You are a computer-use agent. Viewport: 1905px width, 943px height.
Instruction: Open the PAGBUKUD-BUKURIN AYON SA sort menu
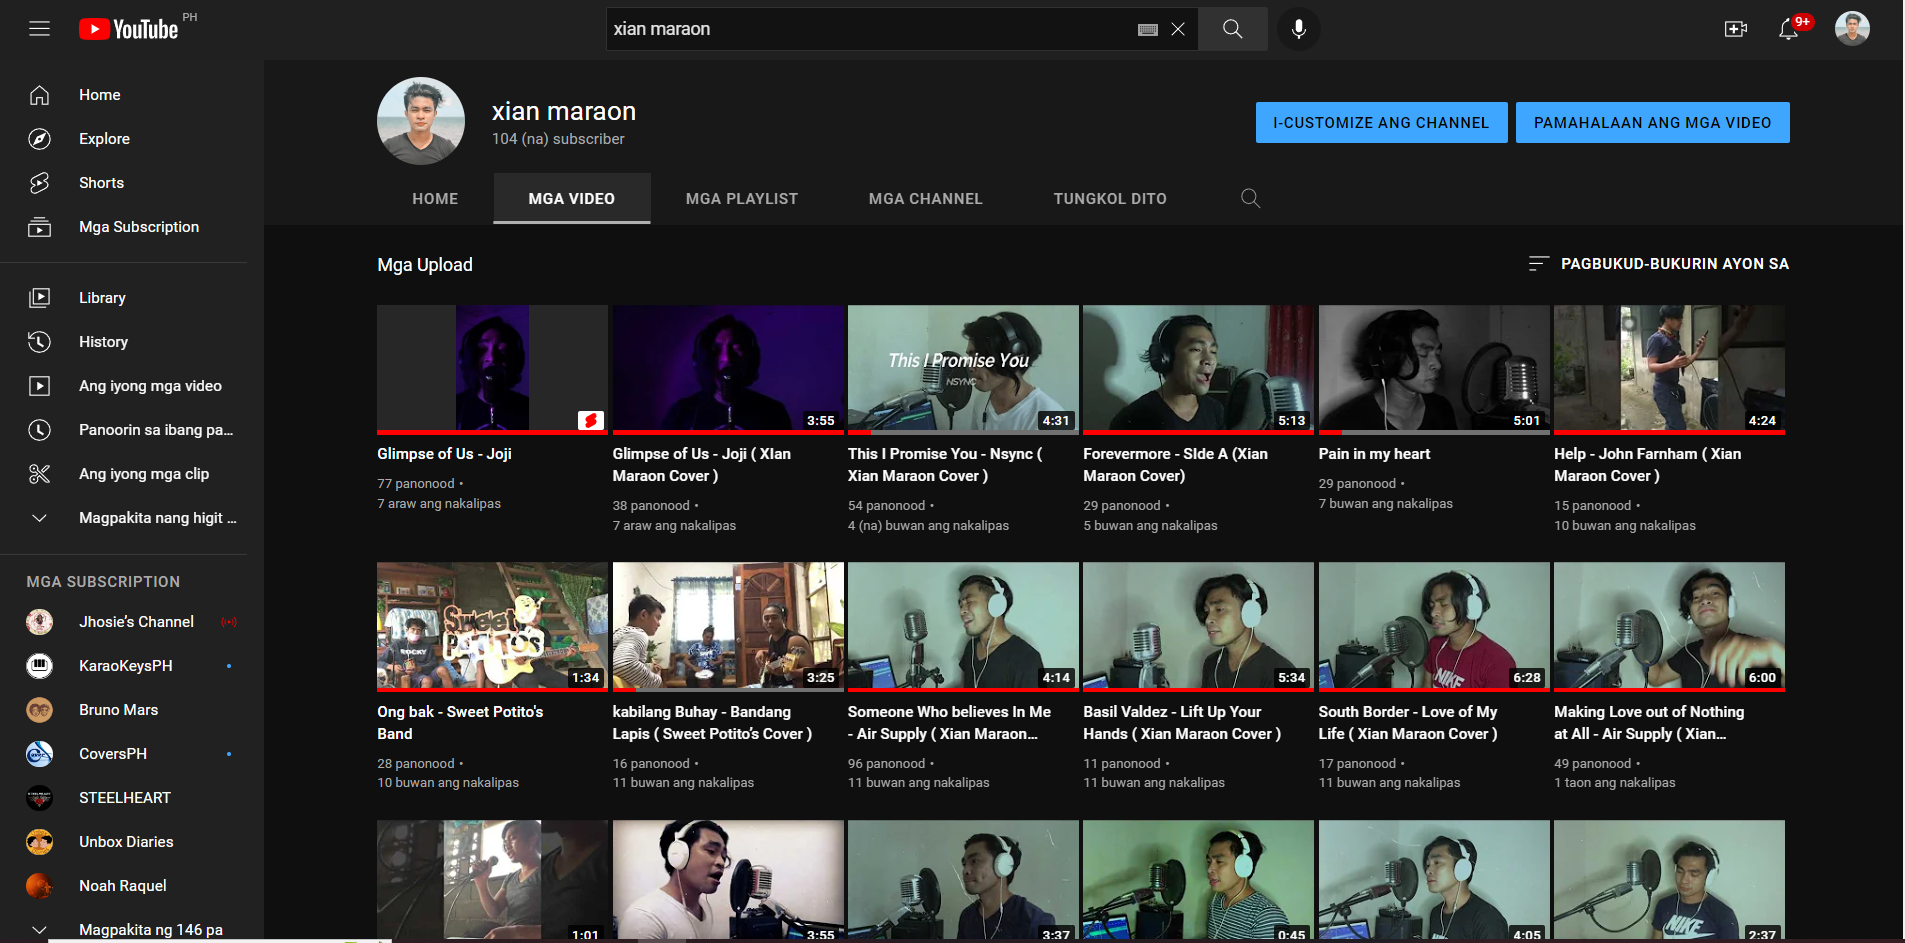coord(1659,264)
